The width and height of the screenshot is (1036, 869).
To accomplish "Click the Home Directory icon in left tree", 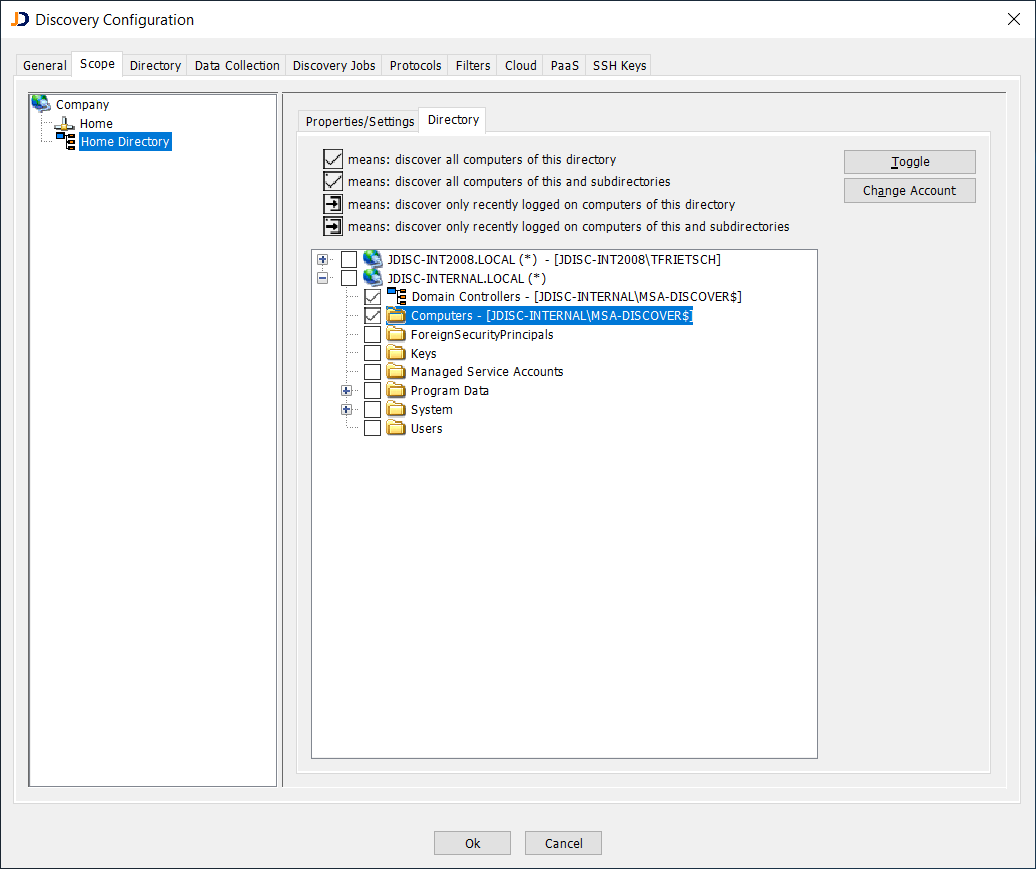I will click(x=66, y=141).
